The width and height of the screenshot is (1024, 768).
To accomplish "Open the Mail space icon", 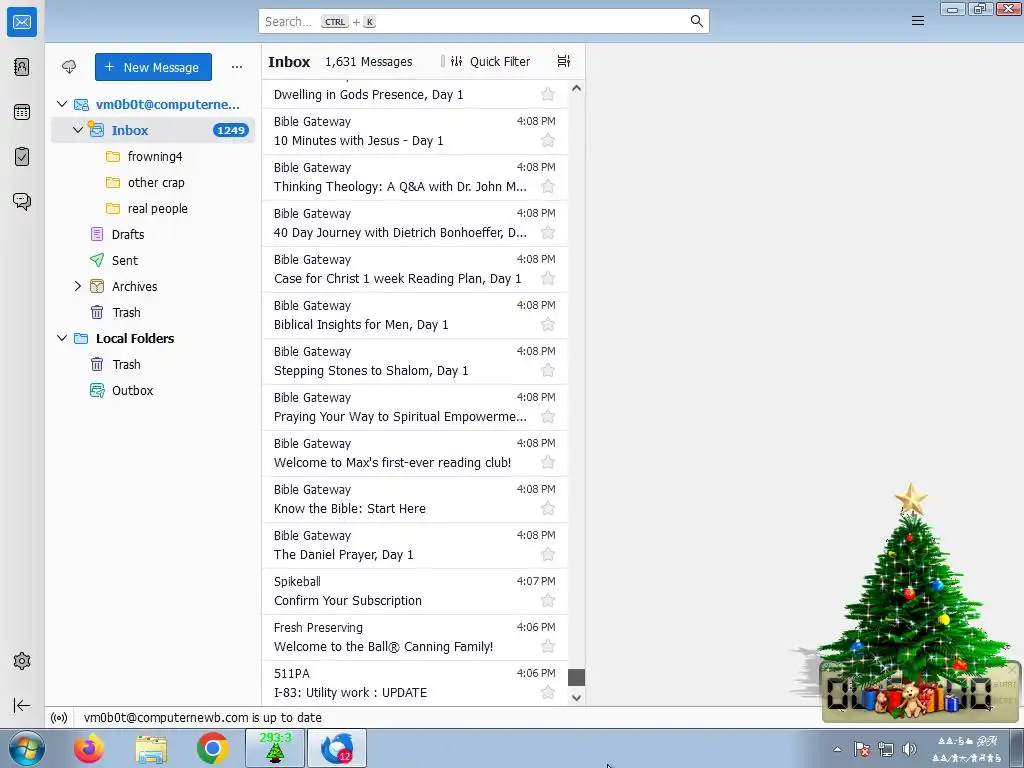I will click(x=22, y=22).
